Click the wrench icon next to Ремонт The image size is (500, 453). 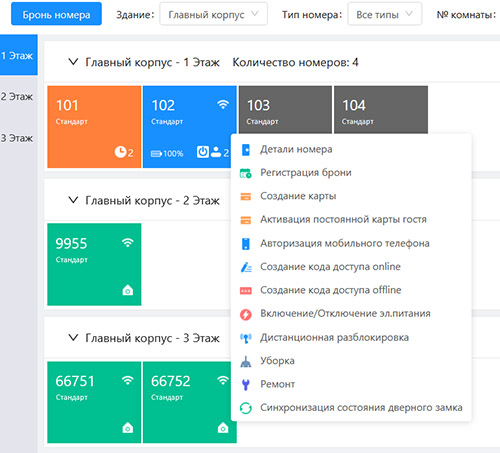coord(246,385)
